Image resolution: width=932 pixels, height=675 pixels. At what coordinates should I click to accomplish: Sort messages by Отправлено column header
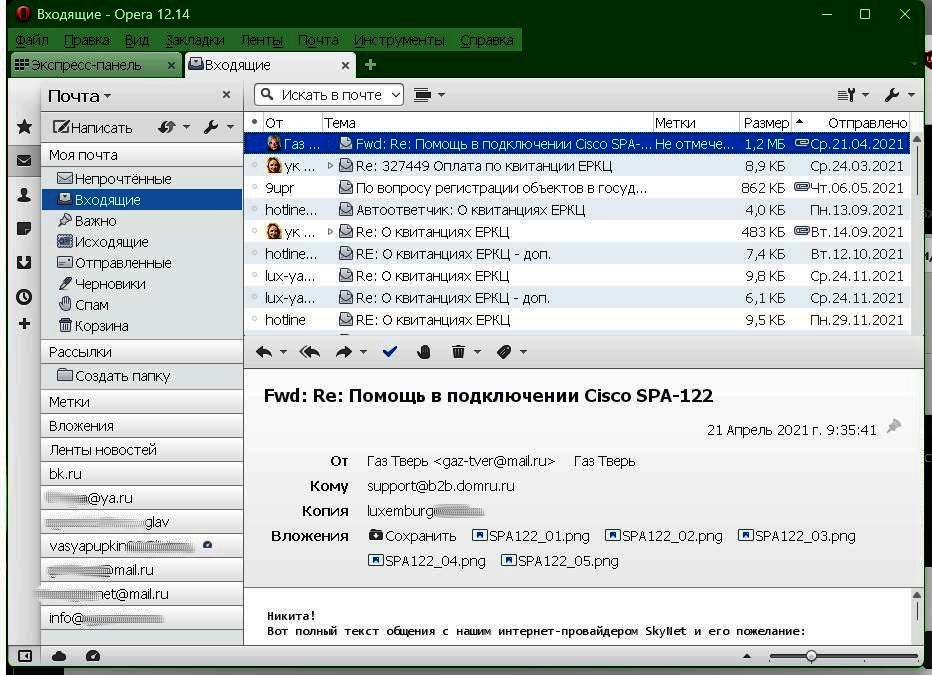859,123
